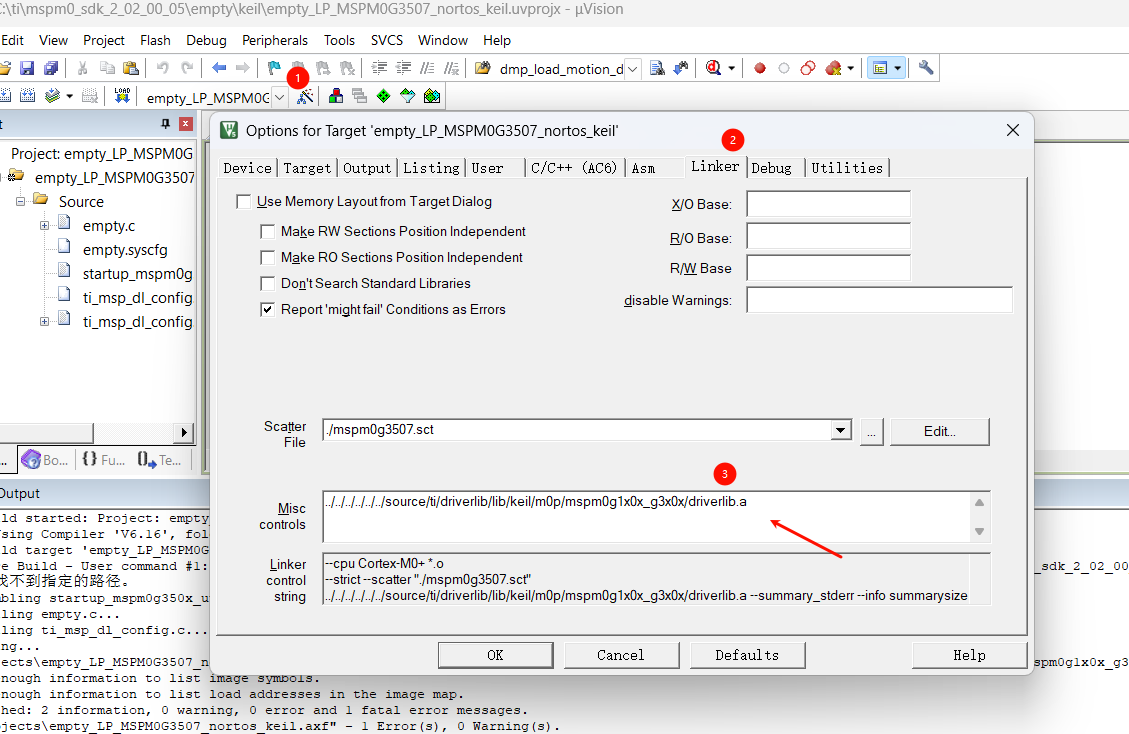Click the Options for Target magic wand icon
The width and height of the screenshot is (1129, 734).
coord(305,96)
